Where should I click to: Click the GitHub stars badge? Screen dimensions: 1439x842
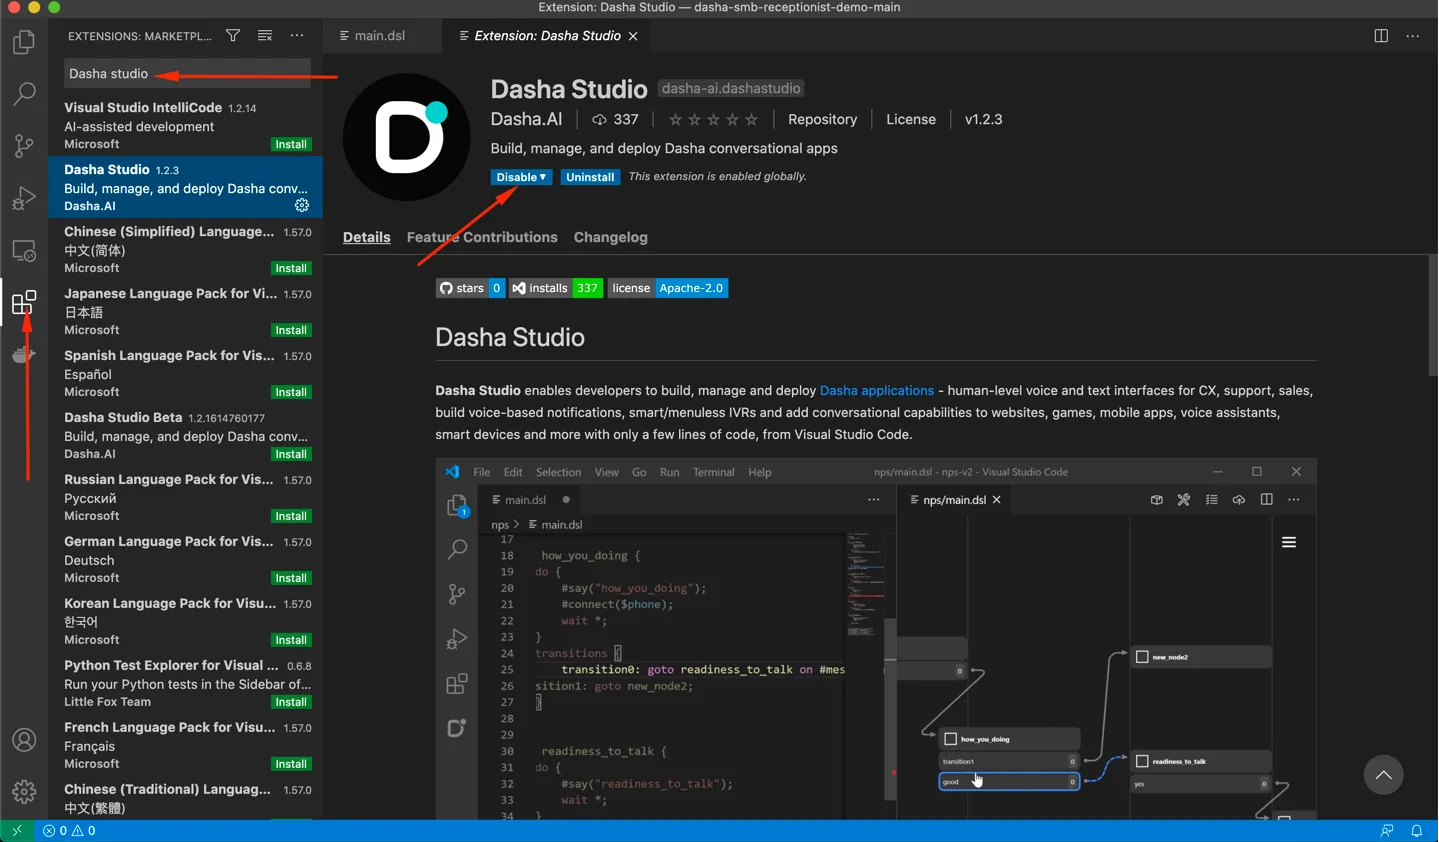point(470,288)
